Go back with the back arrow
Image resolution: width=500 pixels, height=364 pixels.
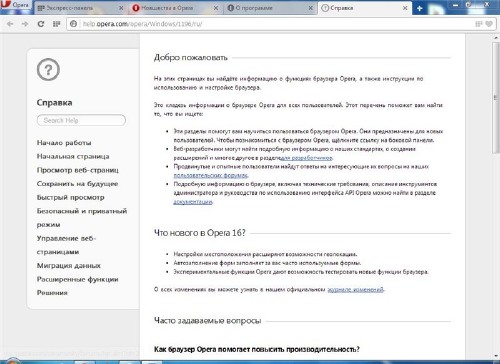10,24
